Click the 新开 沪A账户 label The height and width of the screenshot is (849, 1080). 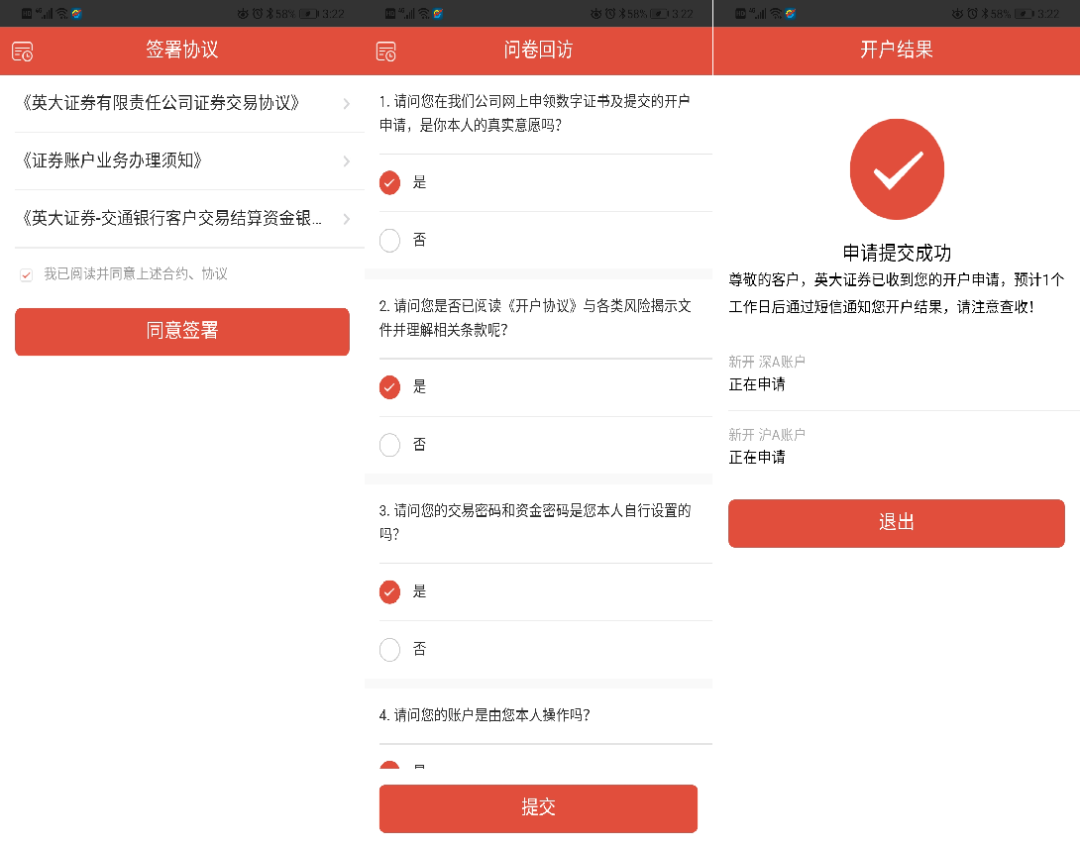click(767, 434)
